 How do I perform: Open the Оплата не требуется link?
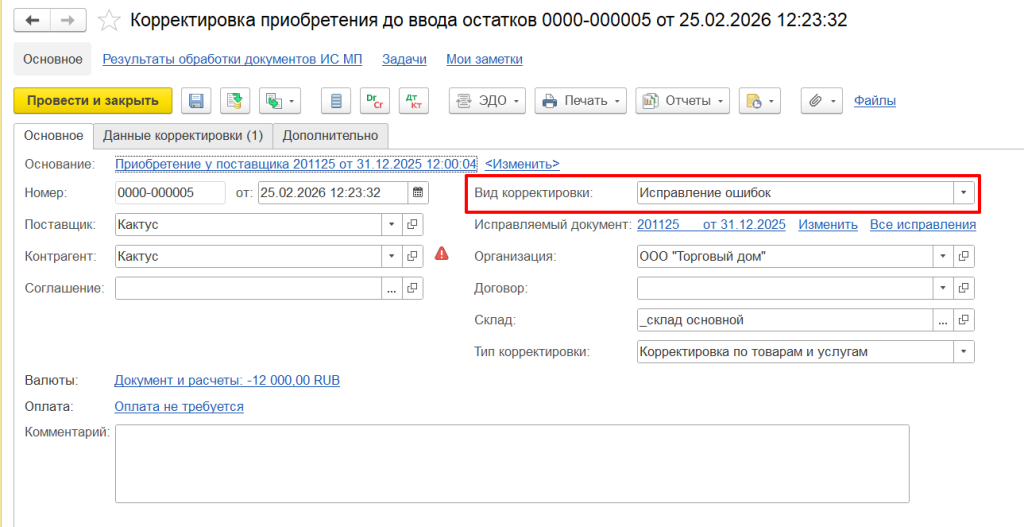click(179, 406)
